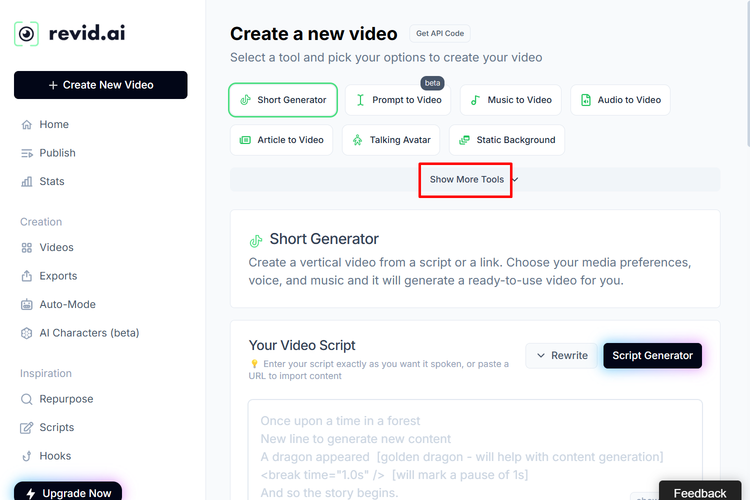Open the Script Generator
Image resolution: width=750 pixels, height=500 pixels.
(x=652, y=356)
